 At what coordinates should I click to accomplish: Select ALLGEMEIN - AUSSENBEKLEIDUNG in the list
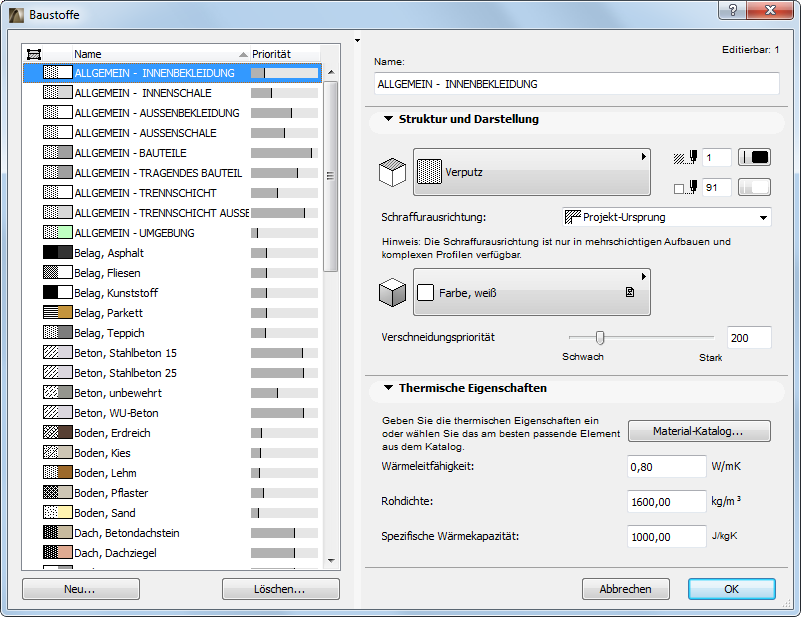[172, 113]
